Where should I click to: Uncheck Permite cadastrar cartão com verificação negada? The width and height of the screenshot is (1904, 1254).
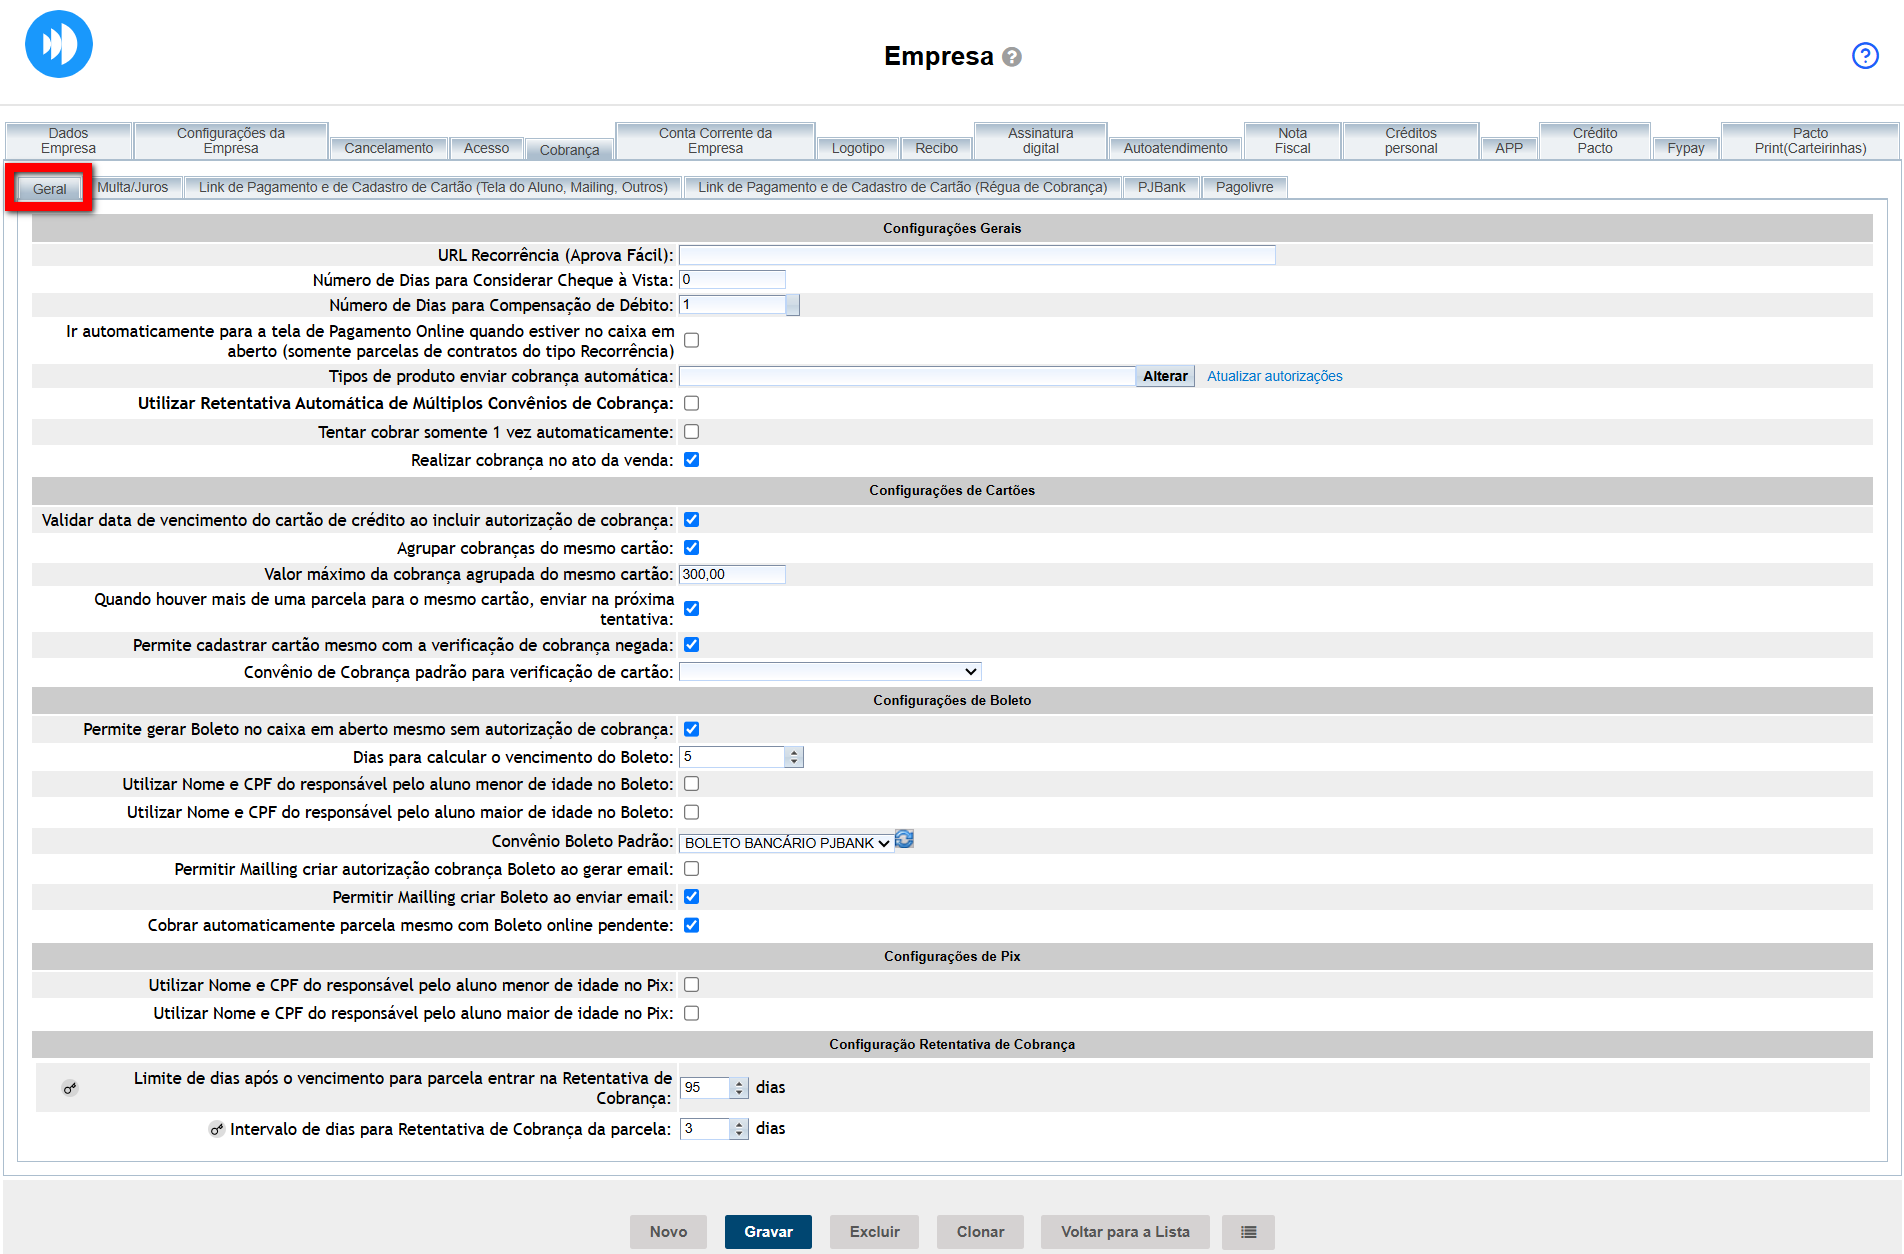tap(691, 645)
